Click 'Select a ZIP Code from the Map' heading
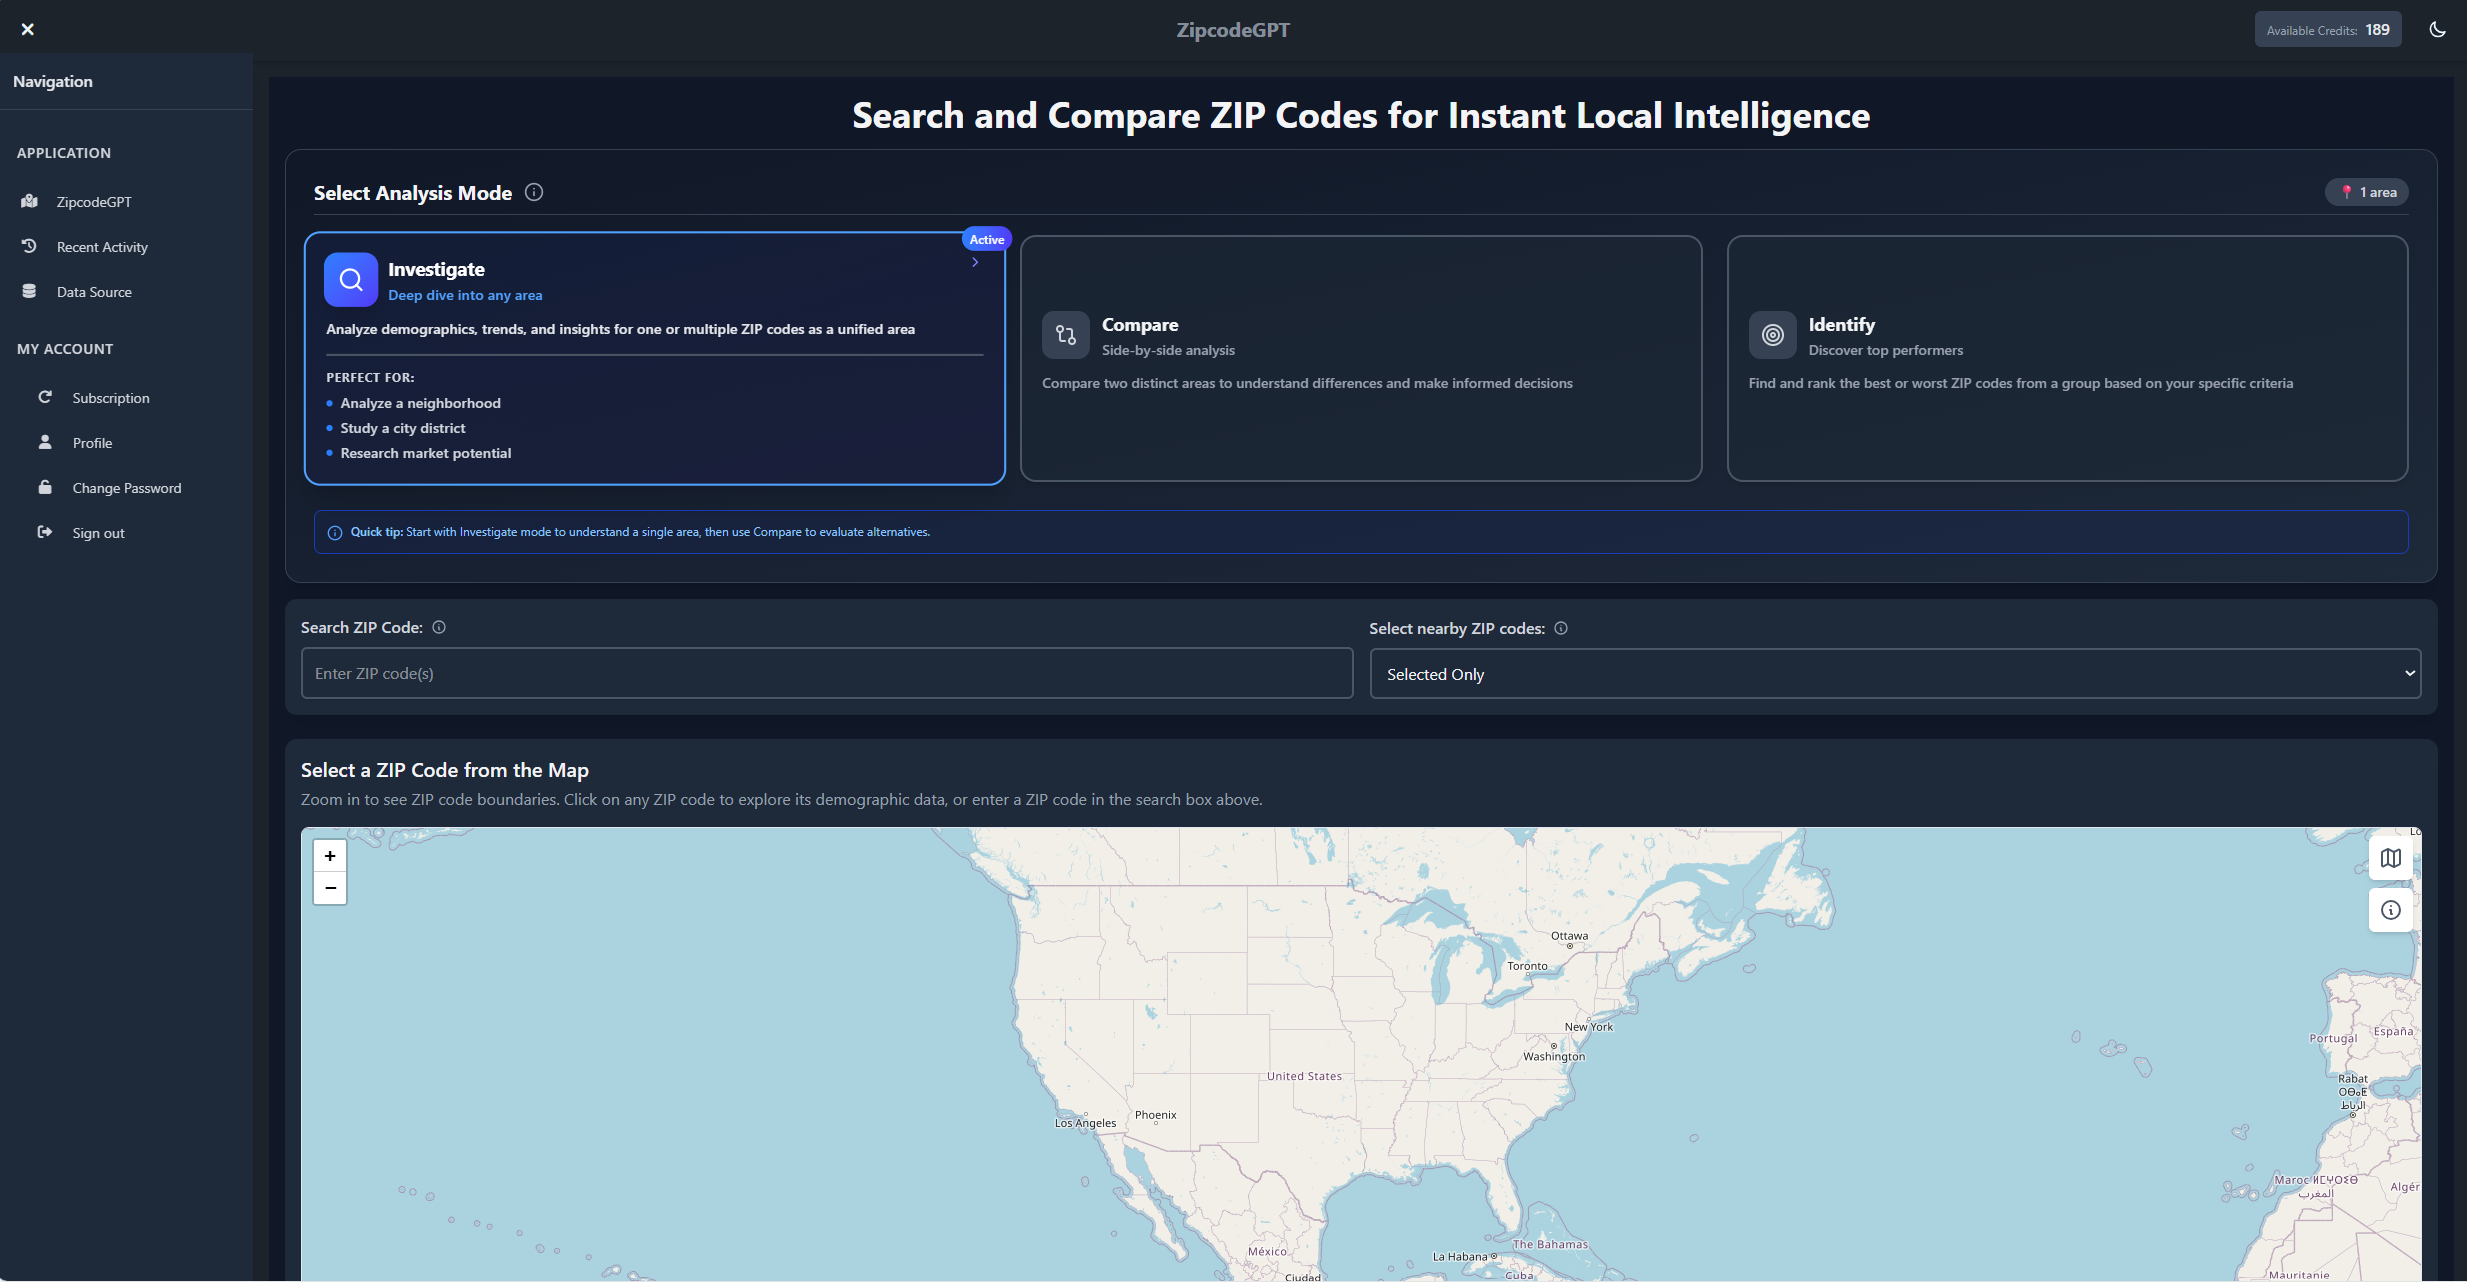 pyautogui.click(x=445, y=770)
